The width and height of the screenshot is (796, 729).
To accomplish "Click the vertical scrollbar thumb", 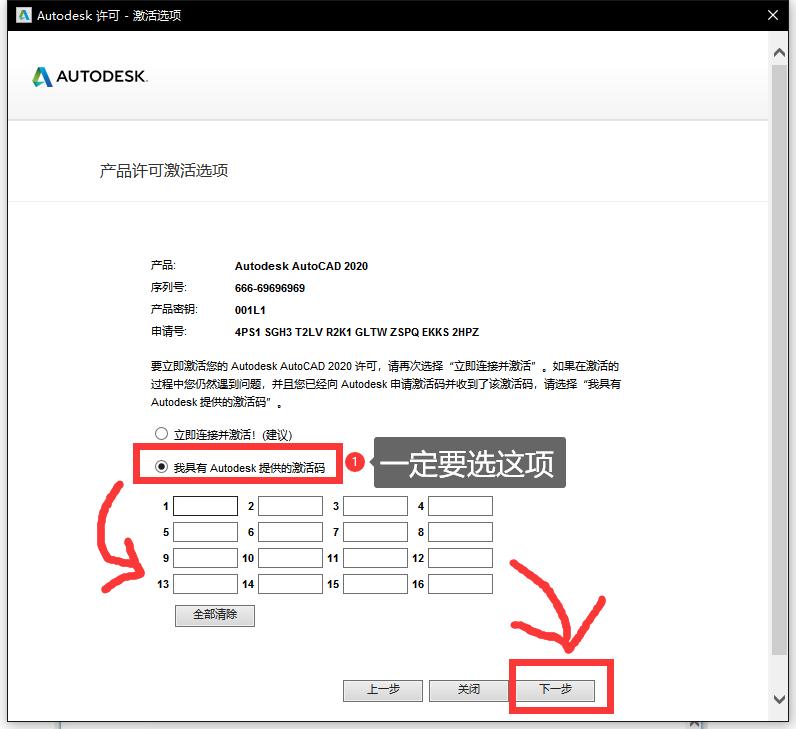I will click(779, 359).
